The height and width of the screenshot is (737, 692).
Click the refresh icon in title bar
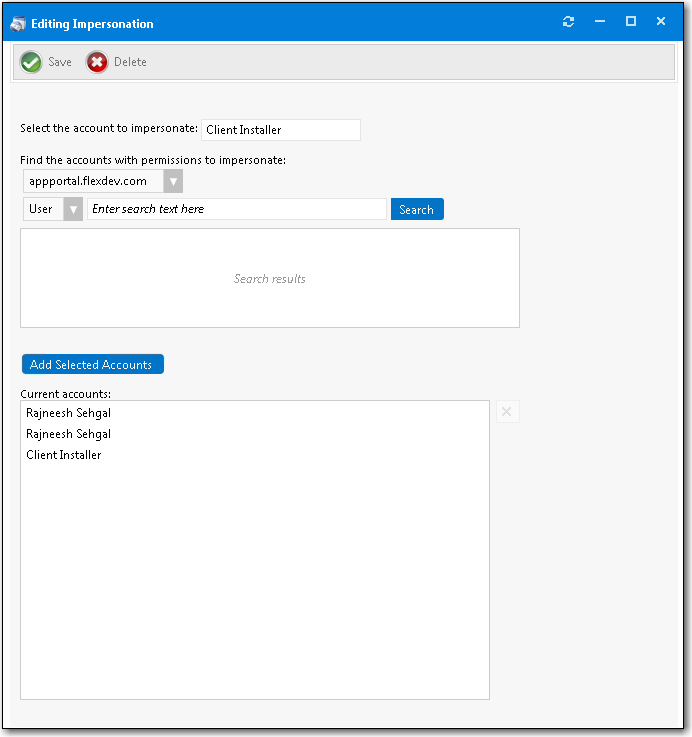[569, 22]
